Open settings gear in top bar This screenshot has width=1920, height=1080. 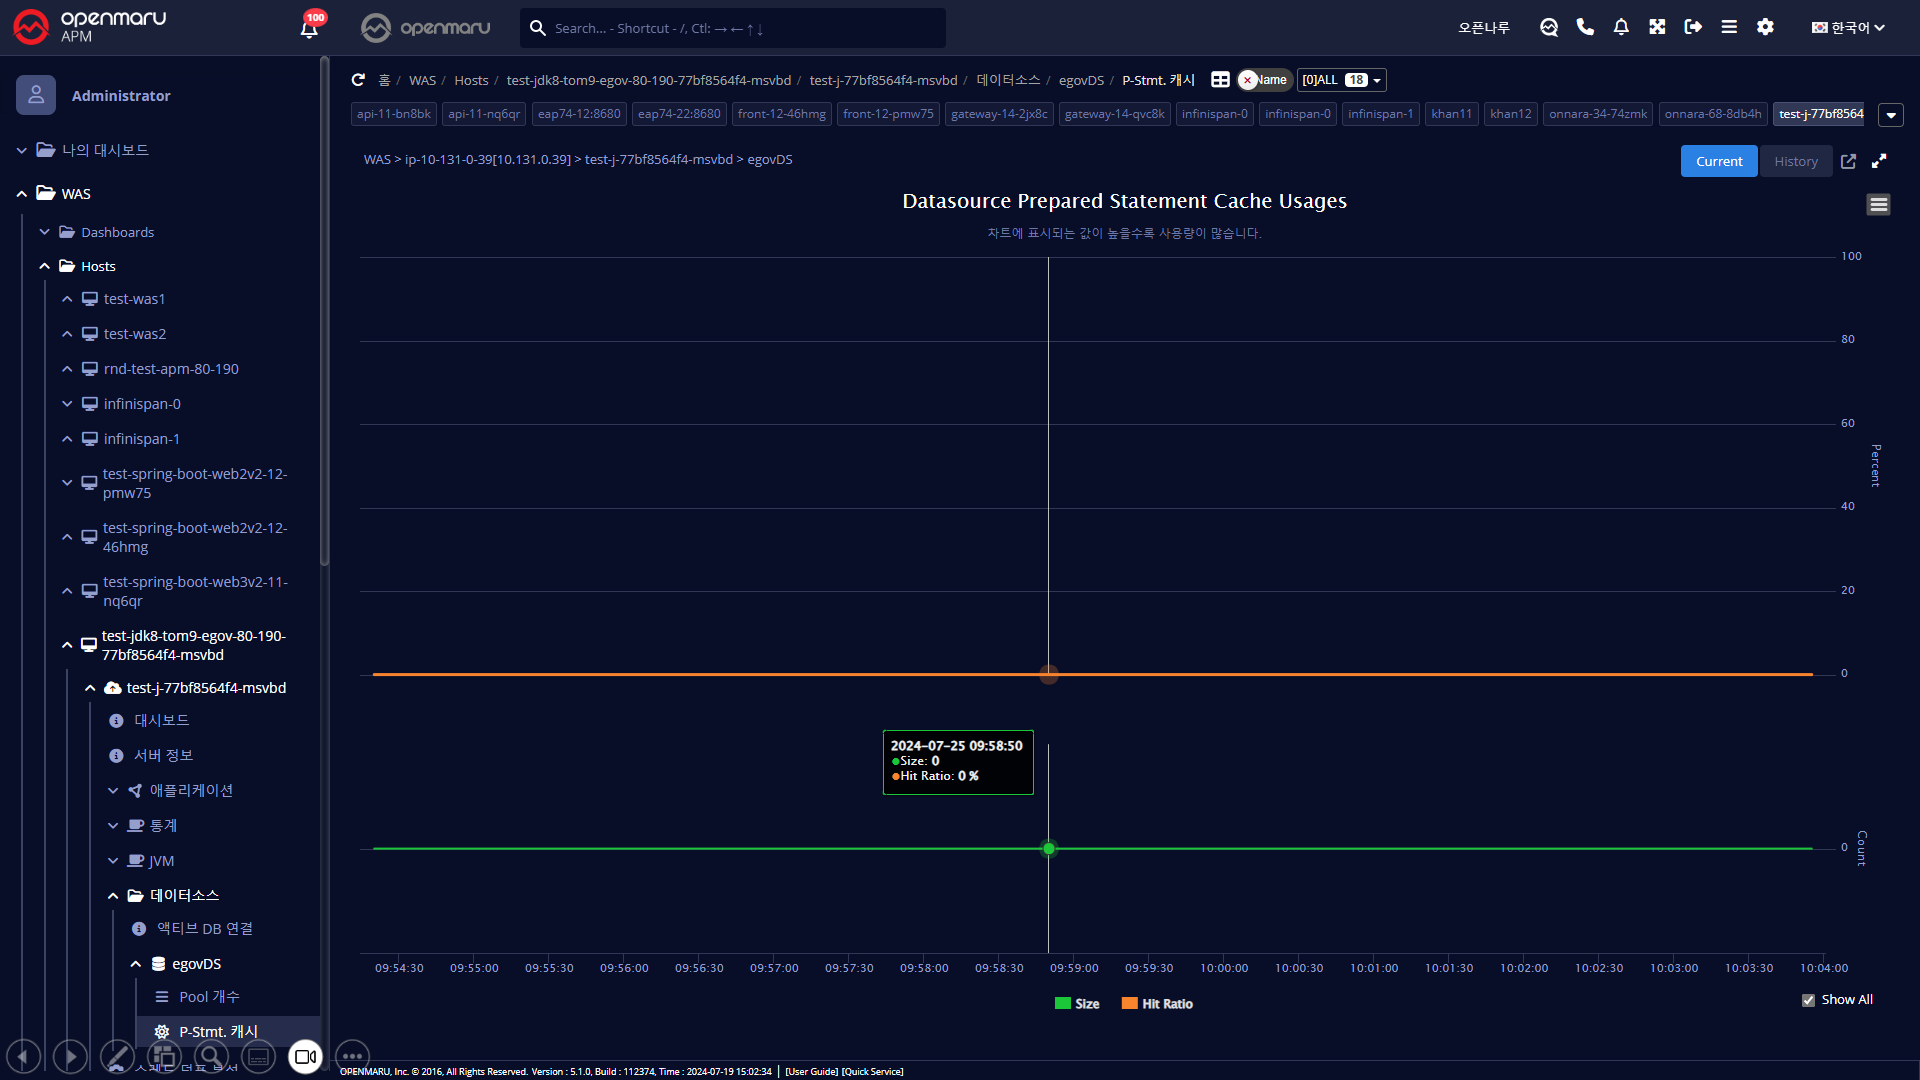(1765, 27)
